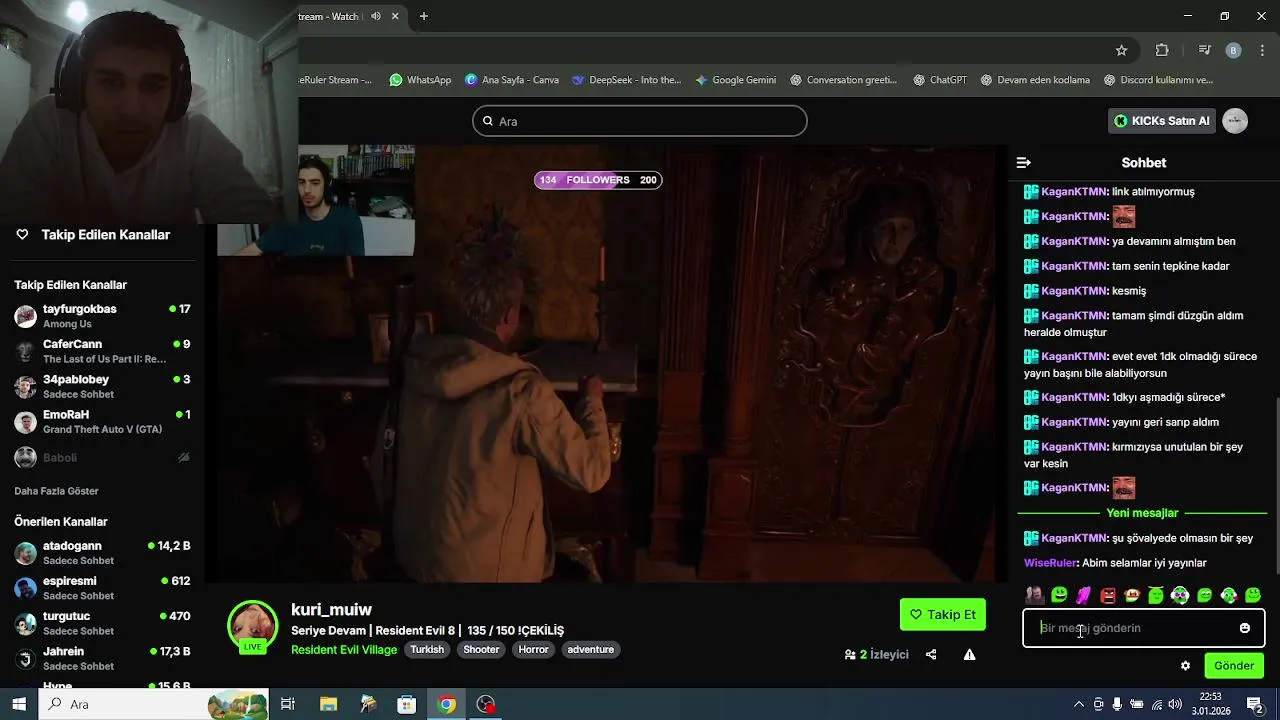Screen dimensions: 1280x720
Task: Open the WhatsApp bookmark
Action: 420,80
